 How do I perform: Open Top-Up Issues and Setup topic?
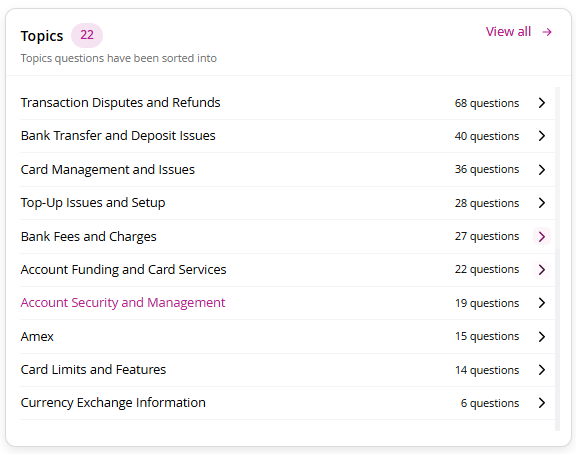click(93, 203)
